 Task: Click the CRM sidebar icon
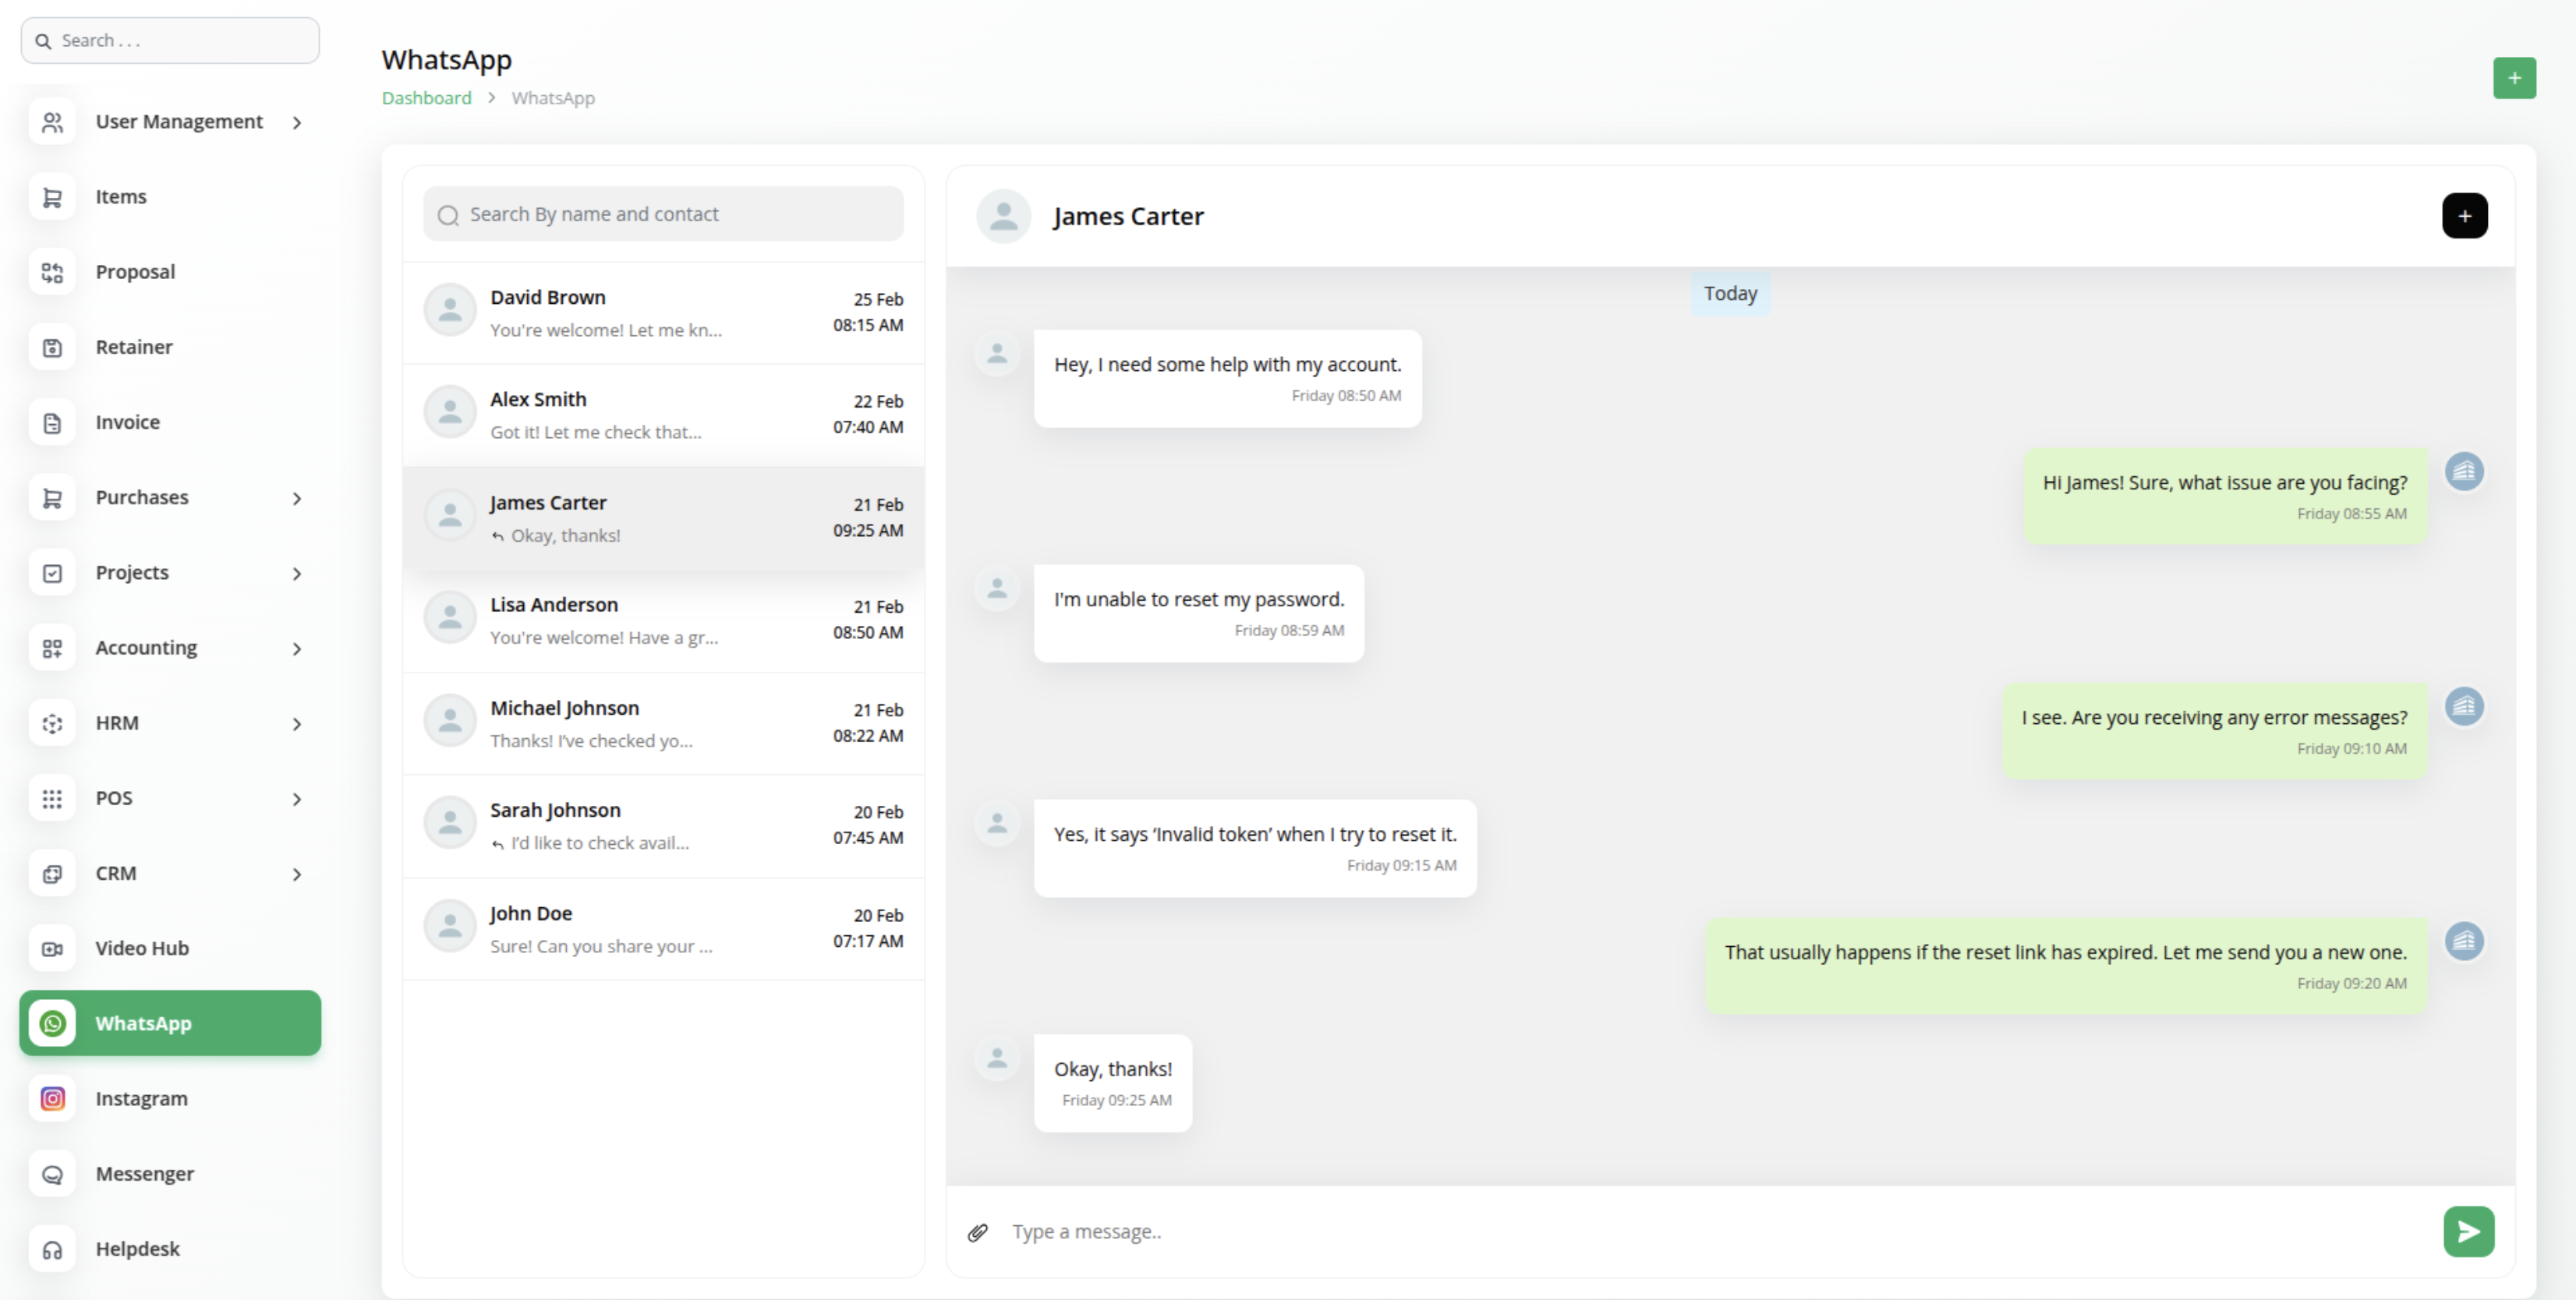coord(52,873)
